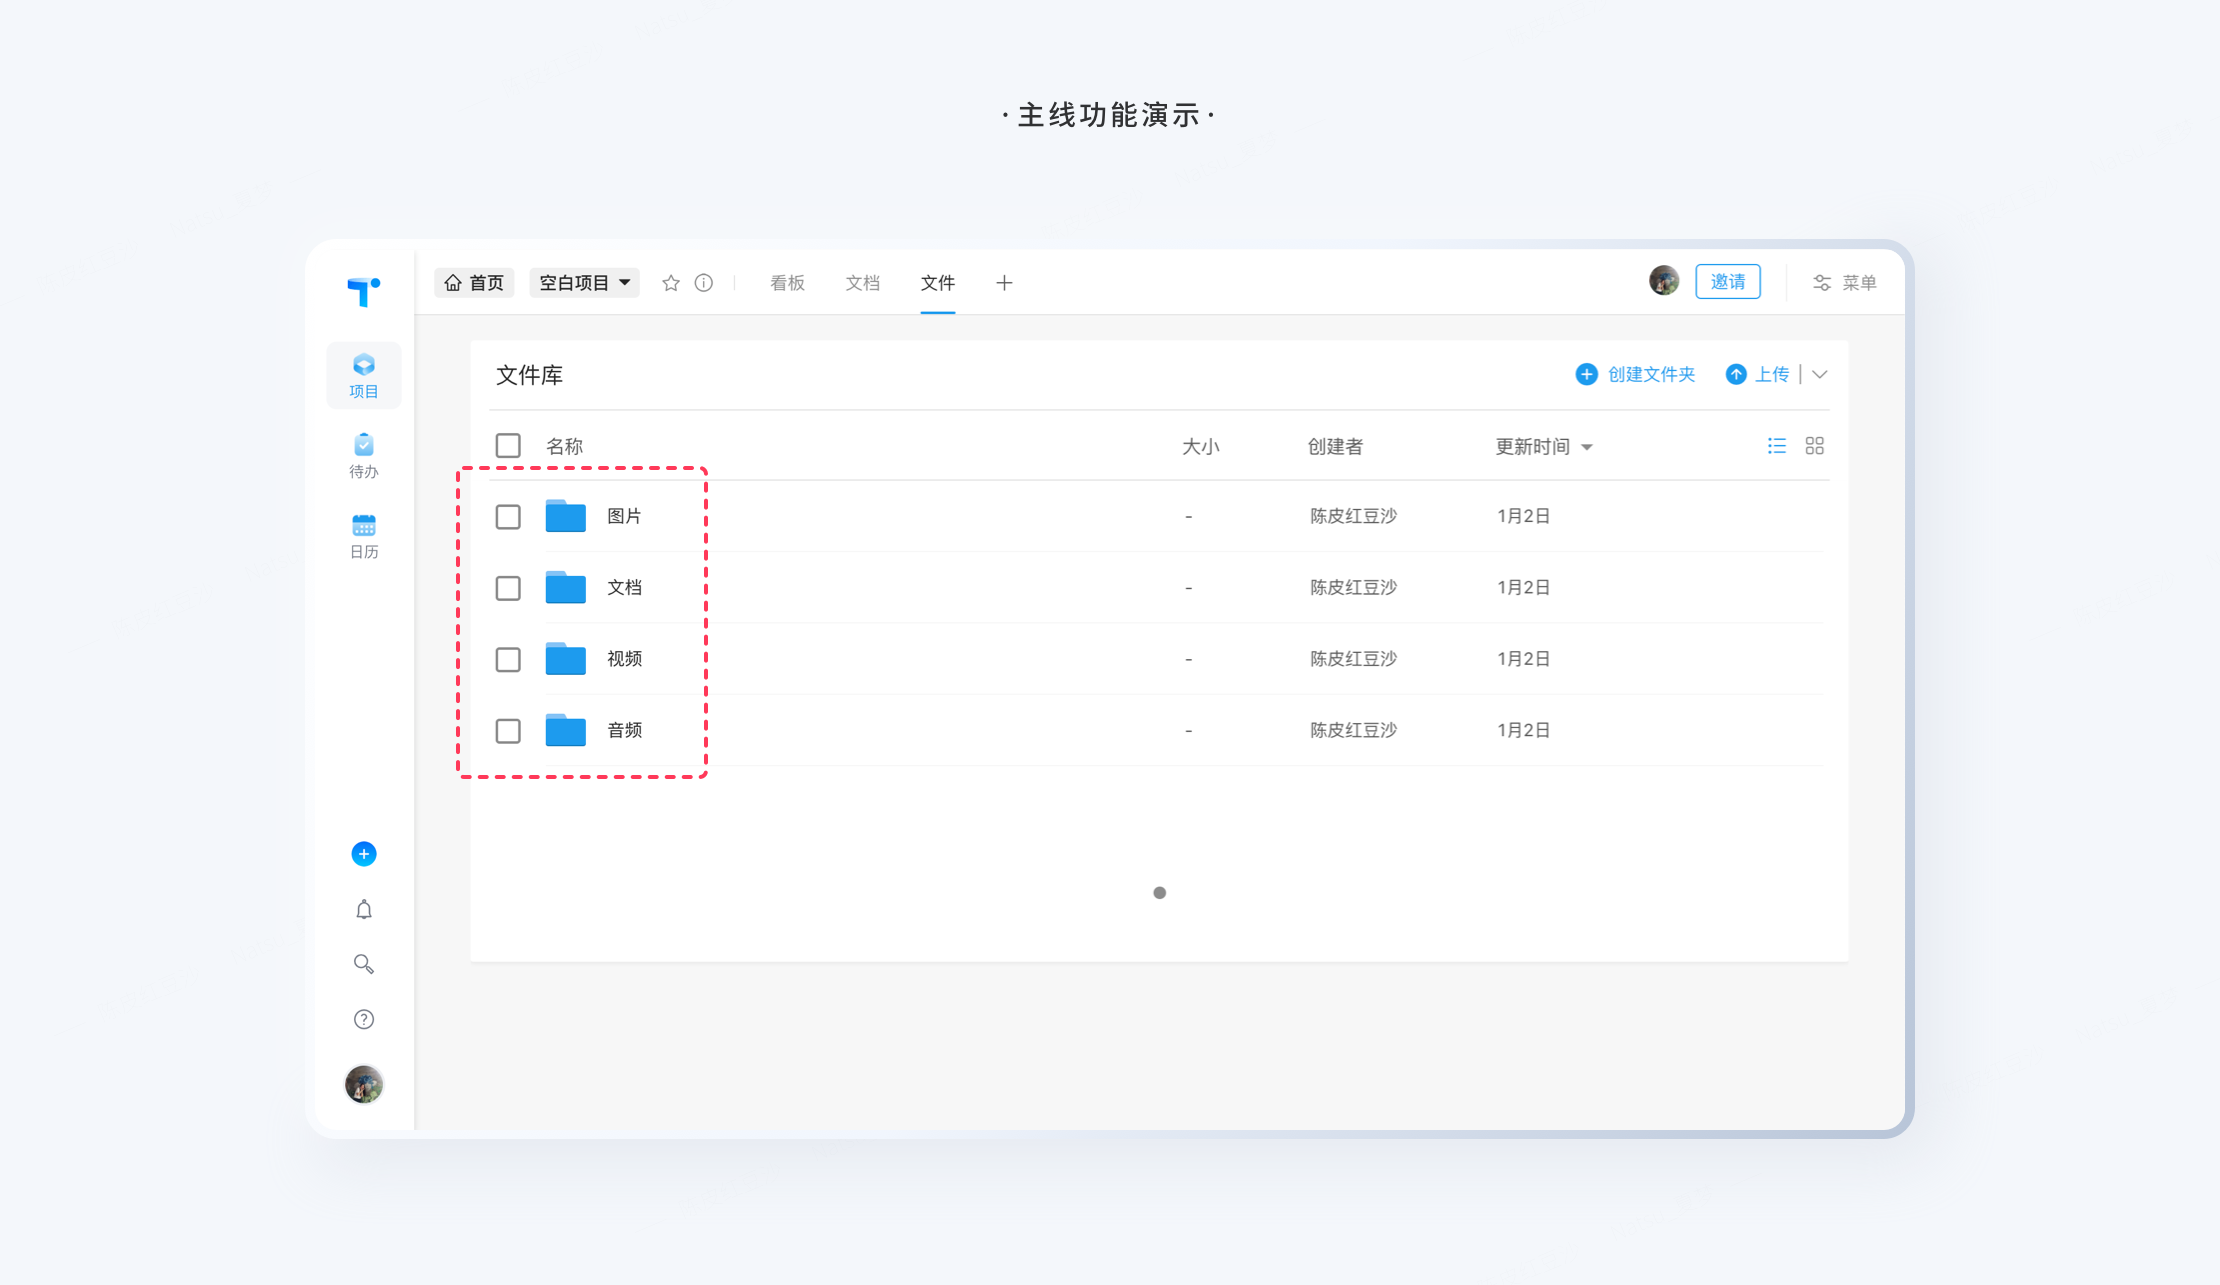Star the project as favorite

tap(671, 283)
